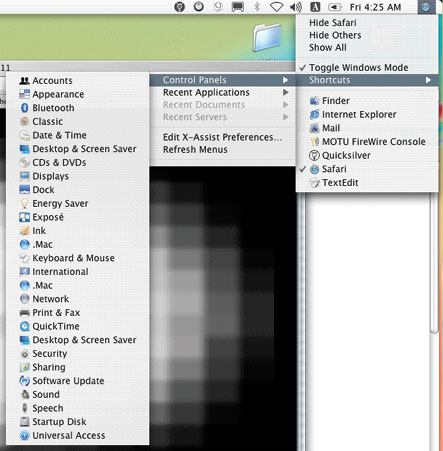Image resolution: width=443 pixels, height=451 pixels.
Task: Select the Sharing folder icon
Action: tap(24, 367)
